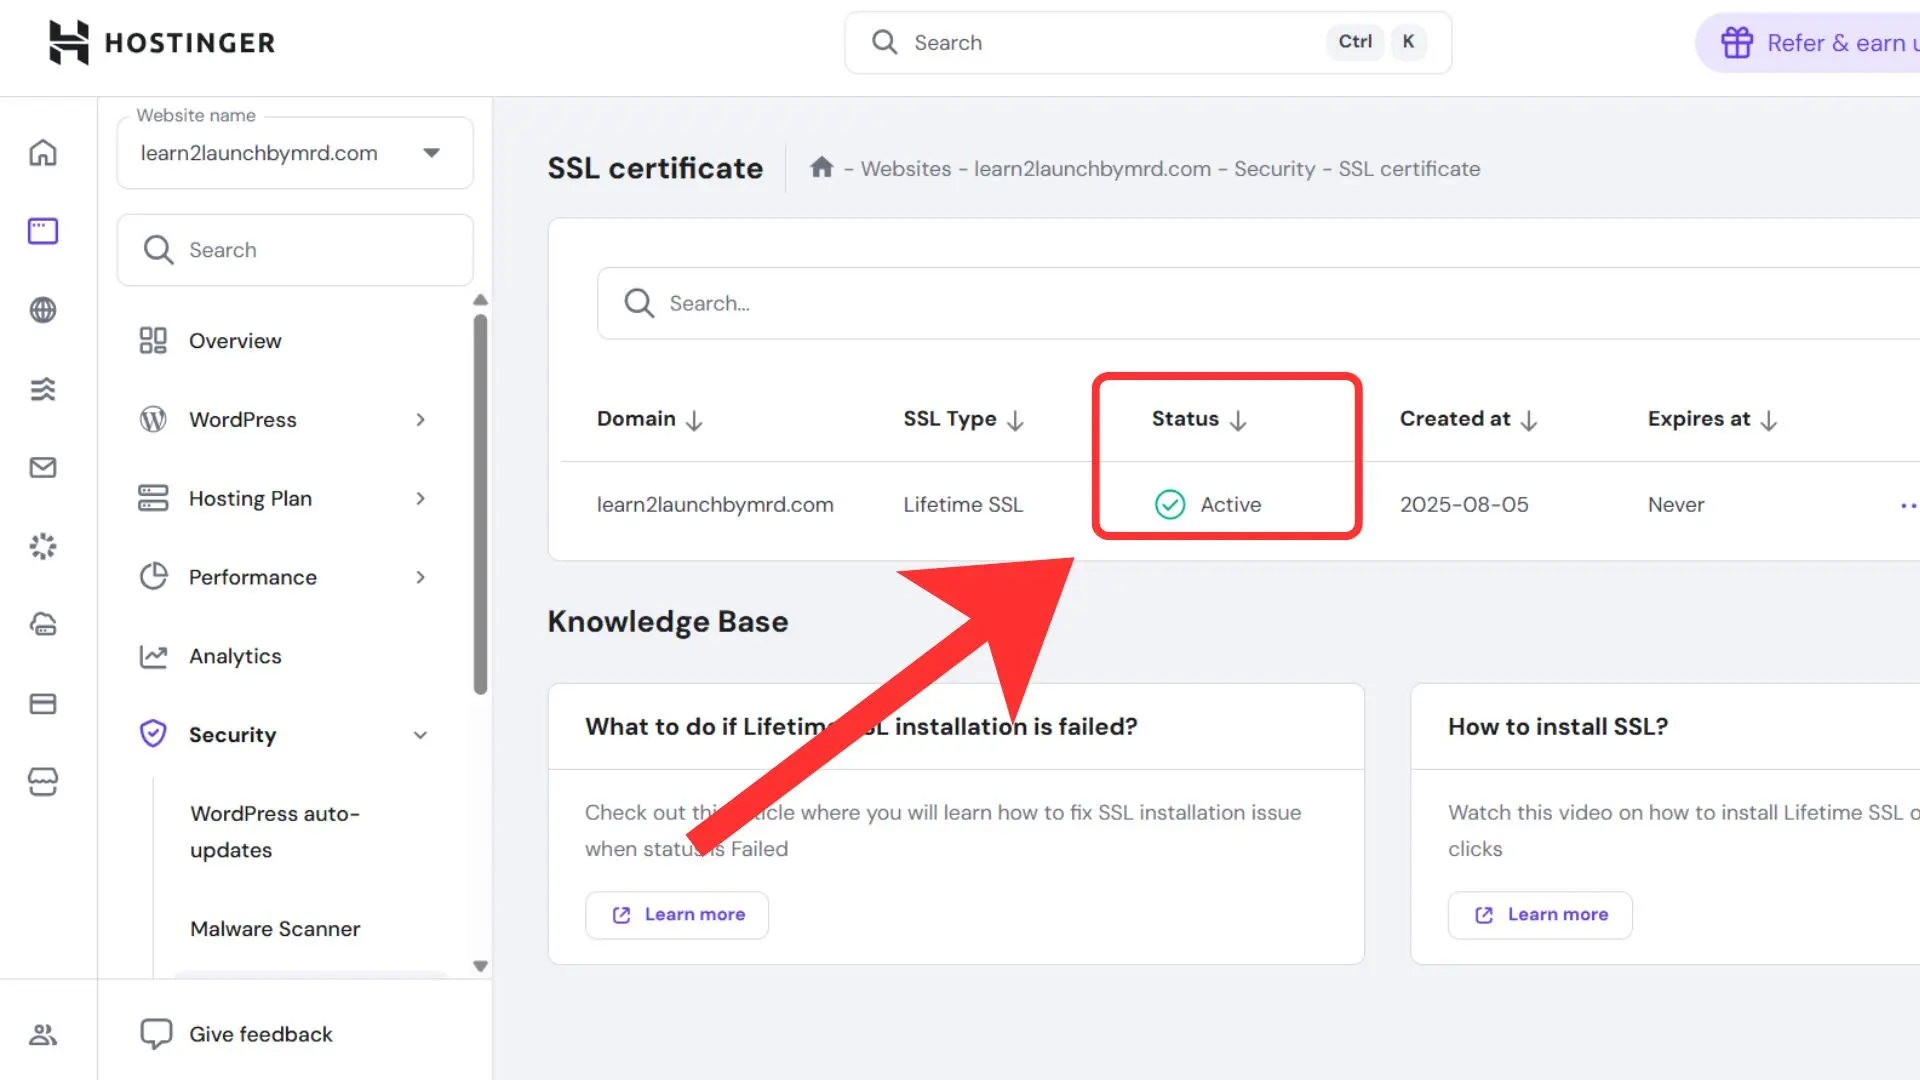Click magnifier icon in sidebar search
The height and width of the screenshot is (1080, 1920).
pos(158,249)
